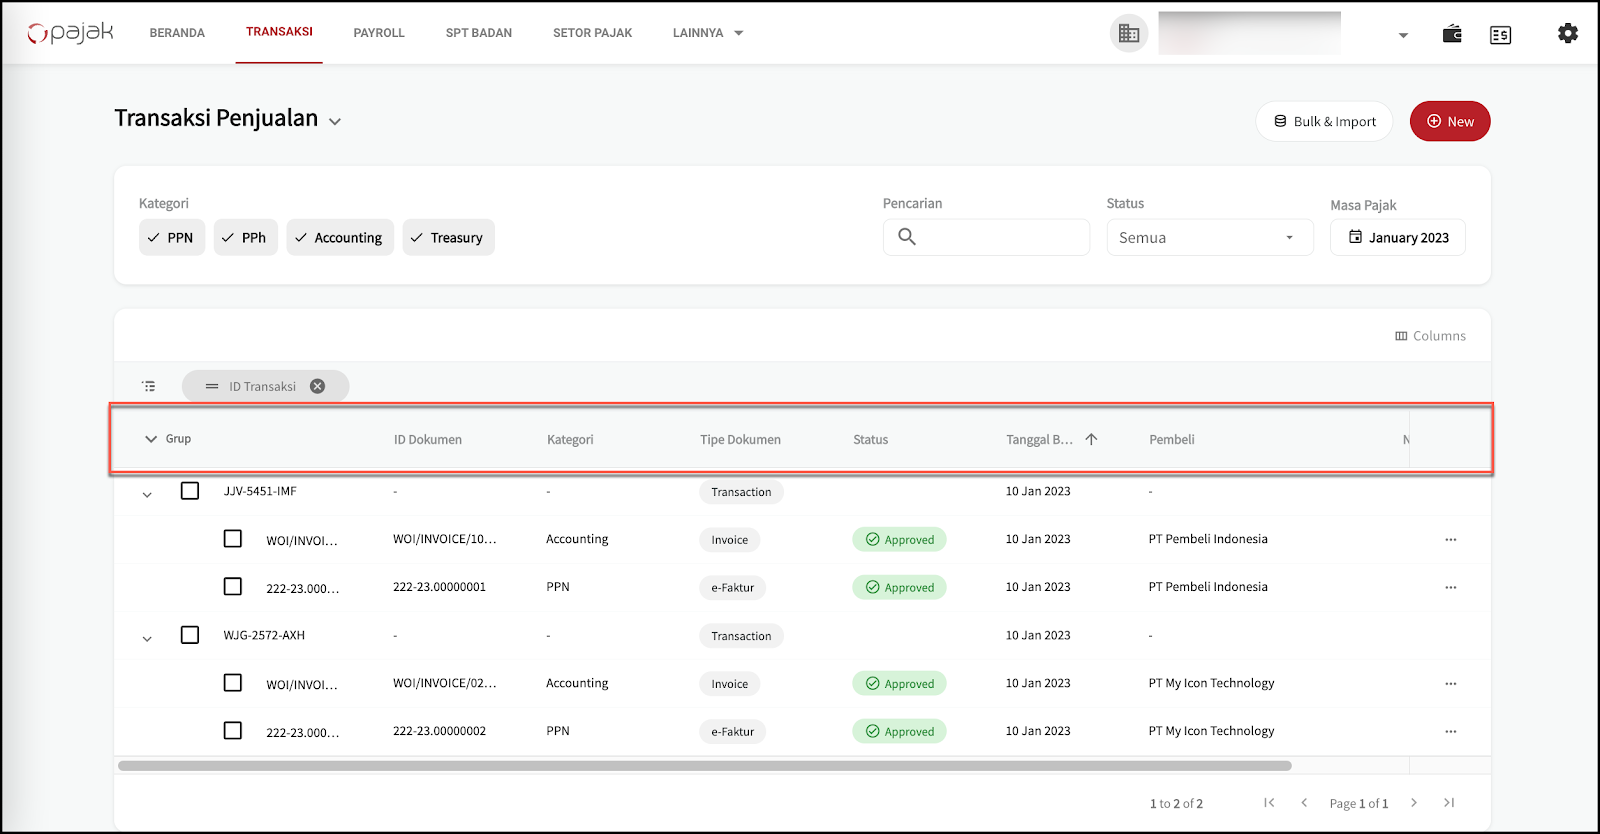Open the Transaksi Penjualan title dropdown
This screenshot has height=834, width=1600.
[x=335, y=122]
